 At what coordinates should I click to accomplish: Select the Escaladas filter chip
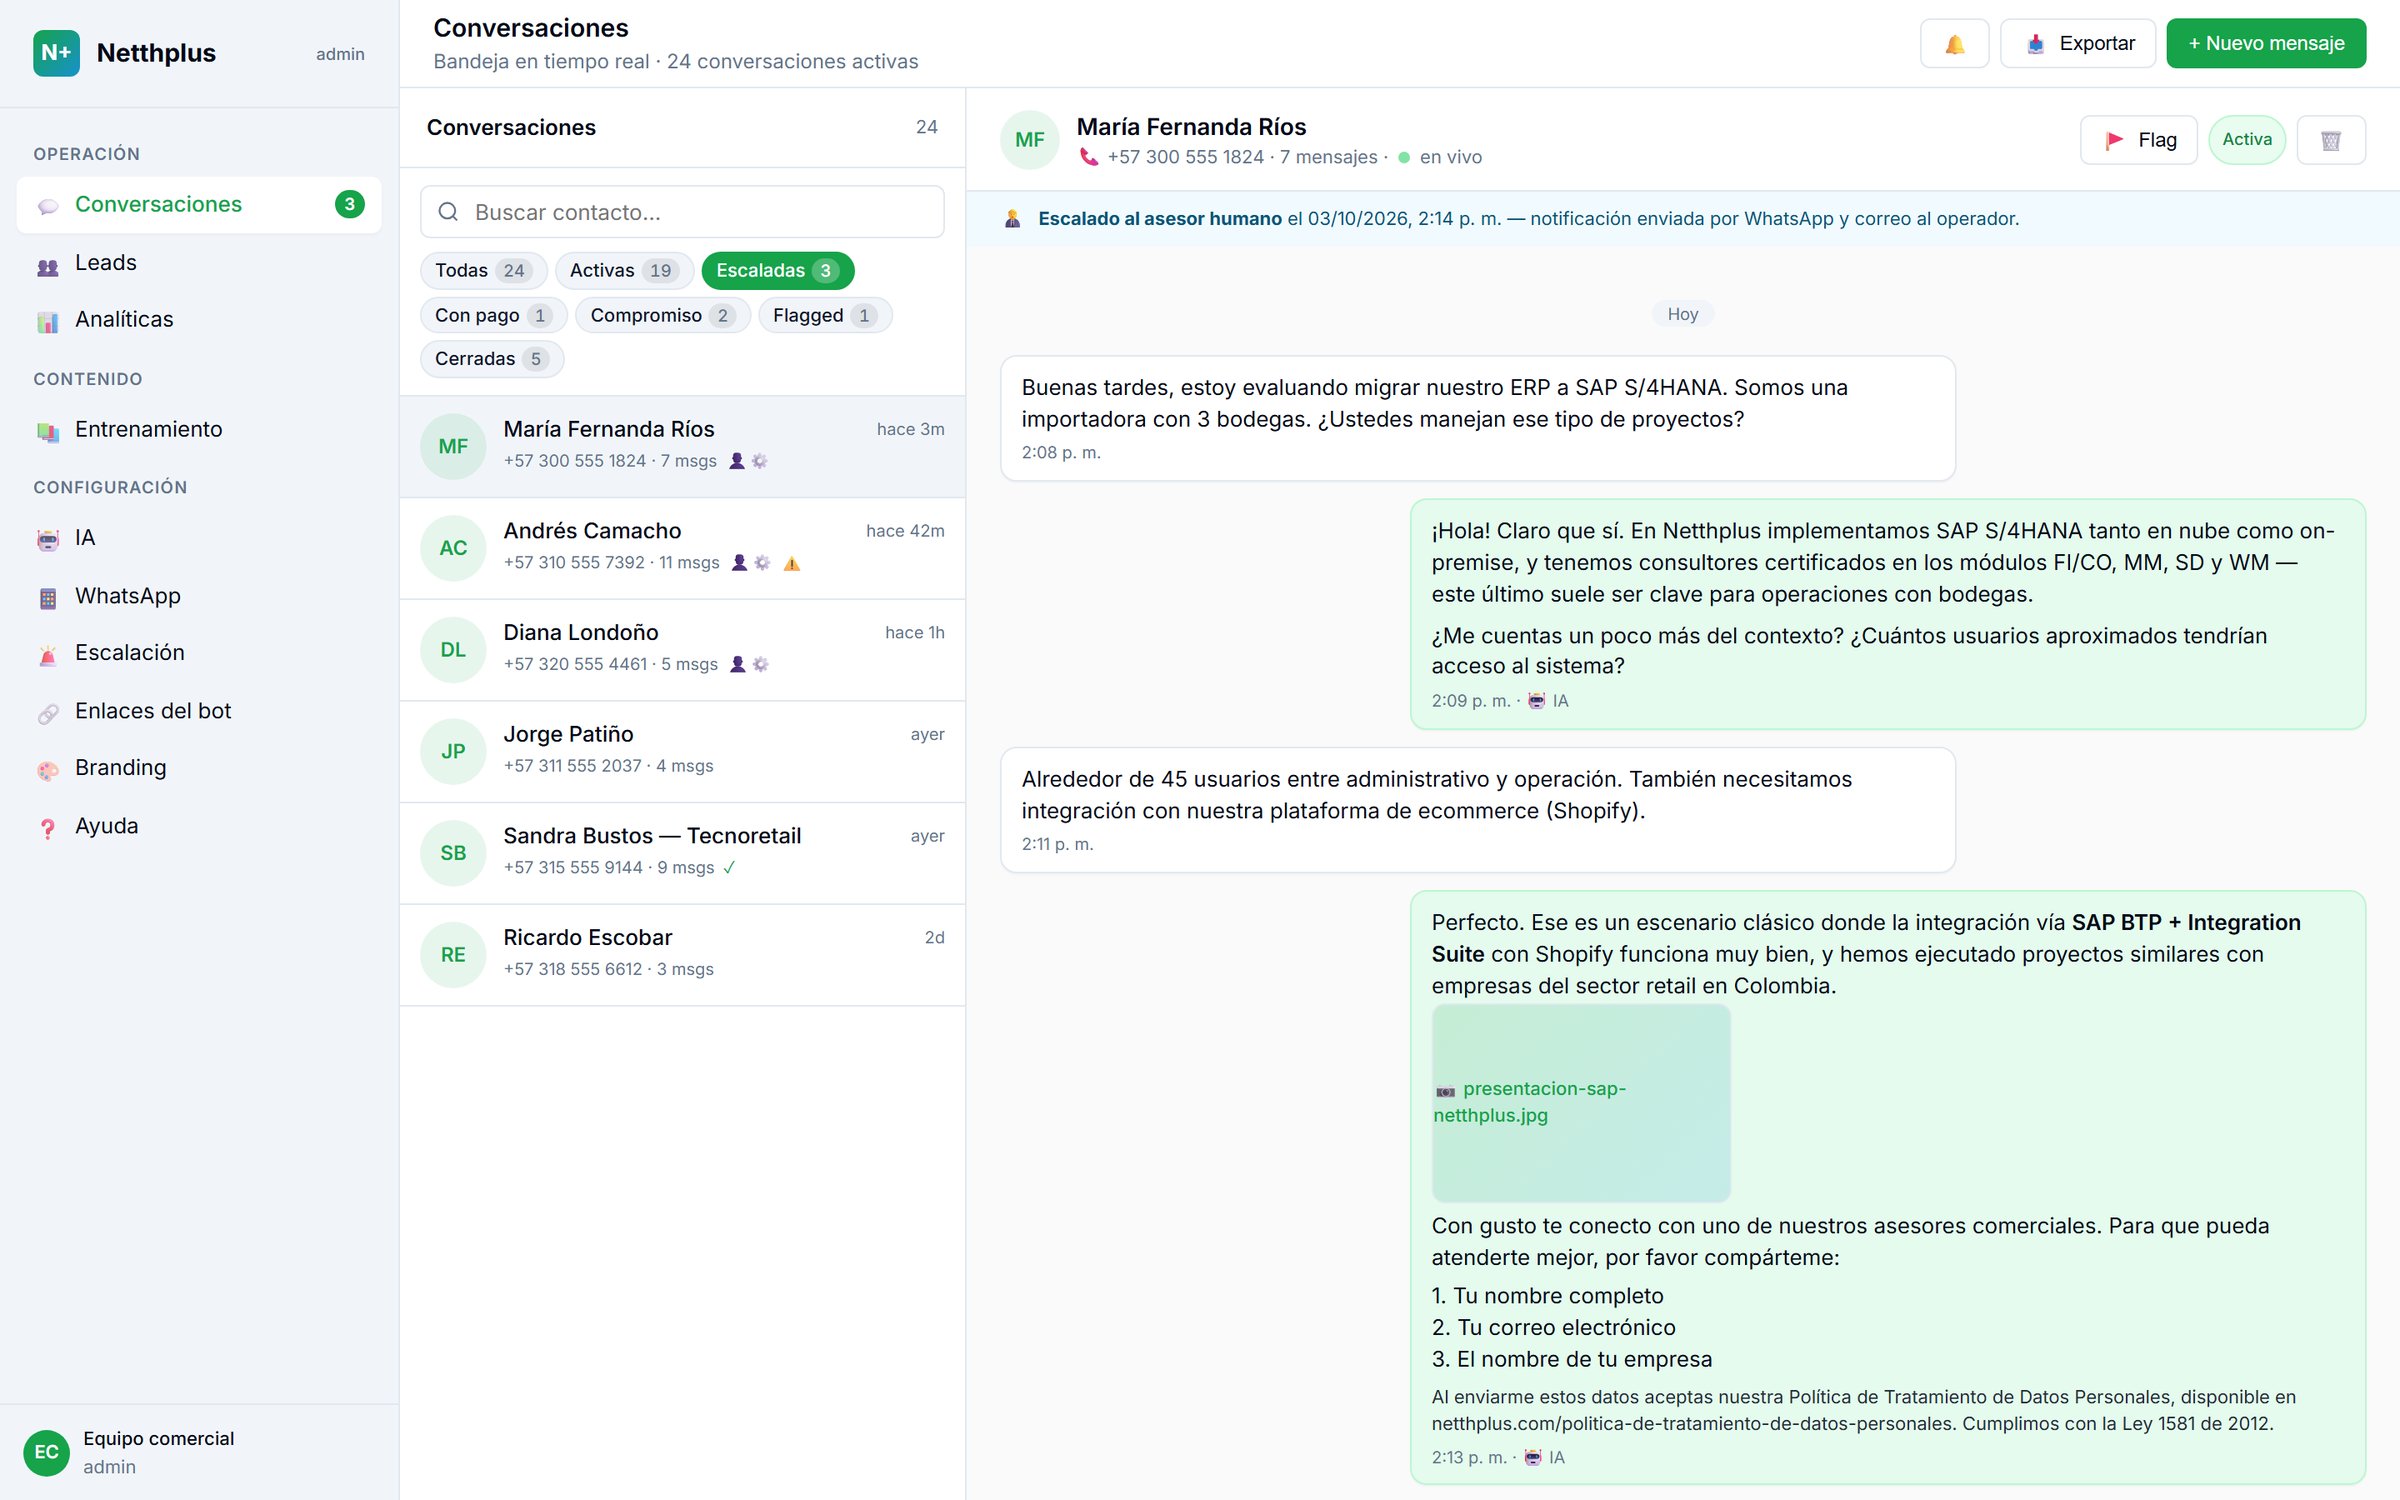[777, 271]
